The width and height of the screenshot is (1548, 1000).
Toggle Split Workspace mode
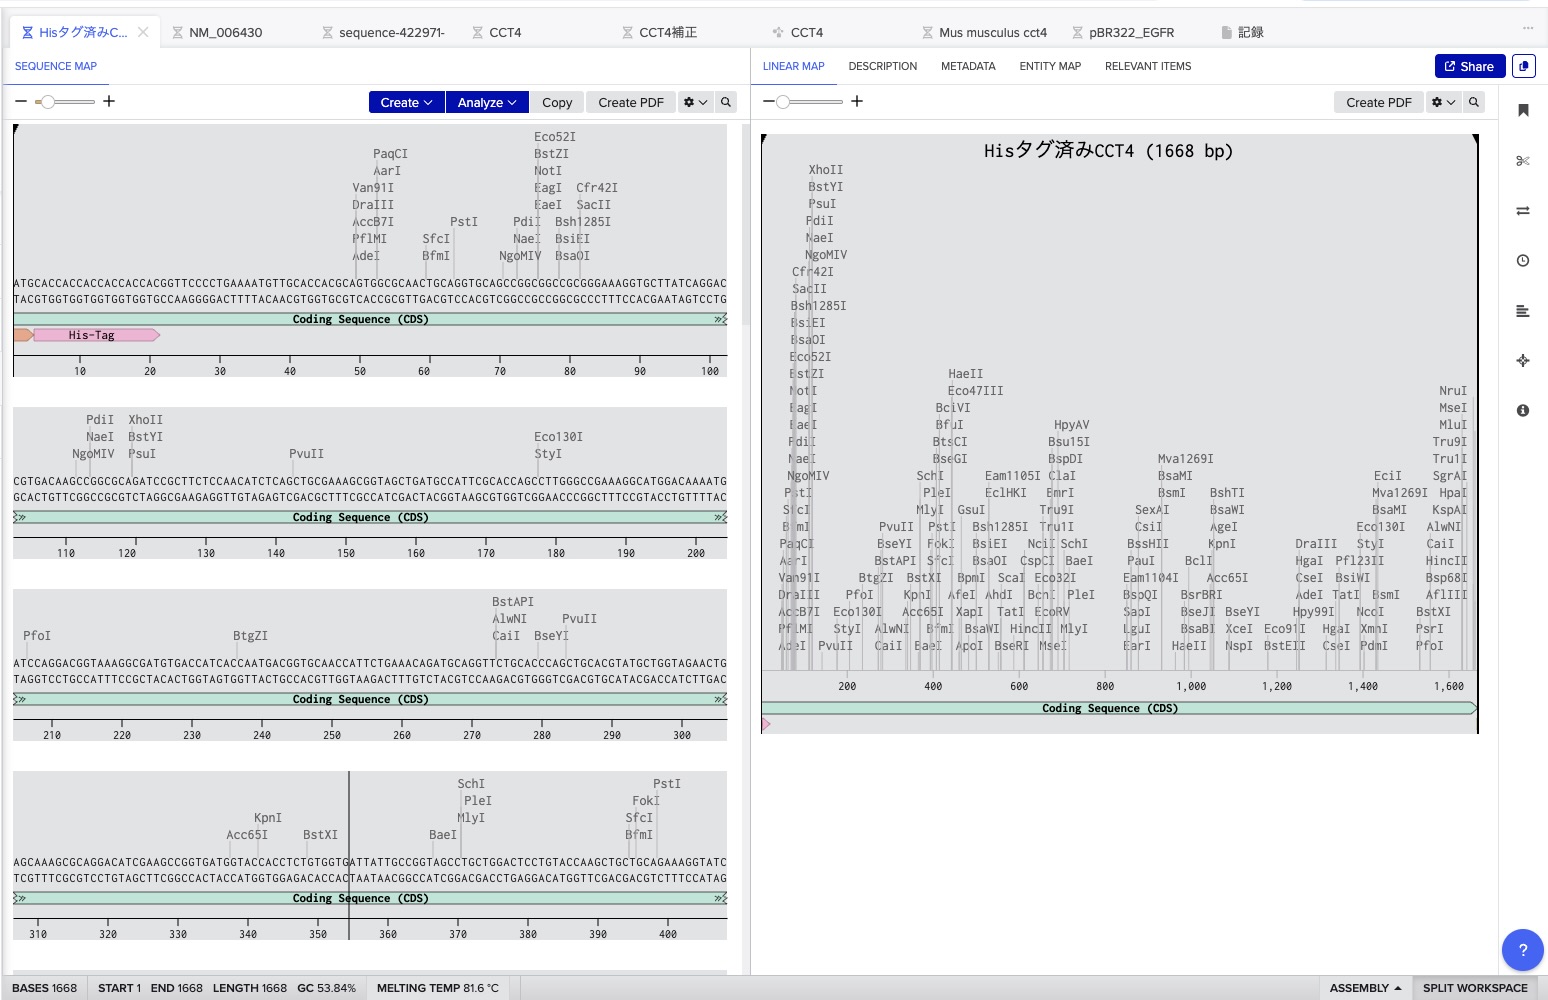pyautogui.click(x=1475, y=988)
